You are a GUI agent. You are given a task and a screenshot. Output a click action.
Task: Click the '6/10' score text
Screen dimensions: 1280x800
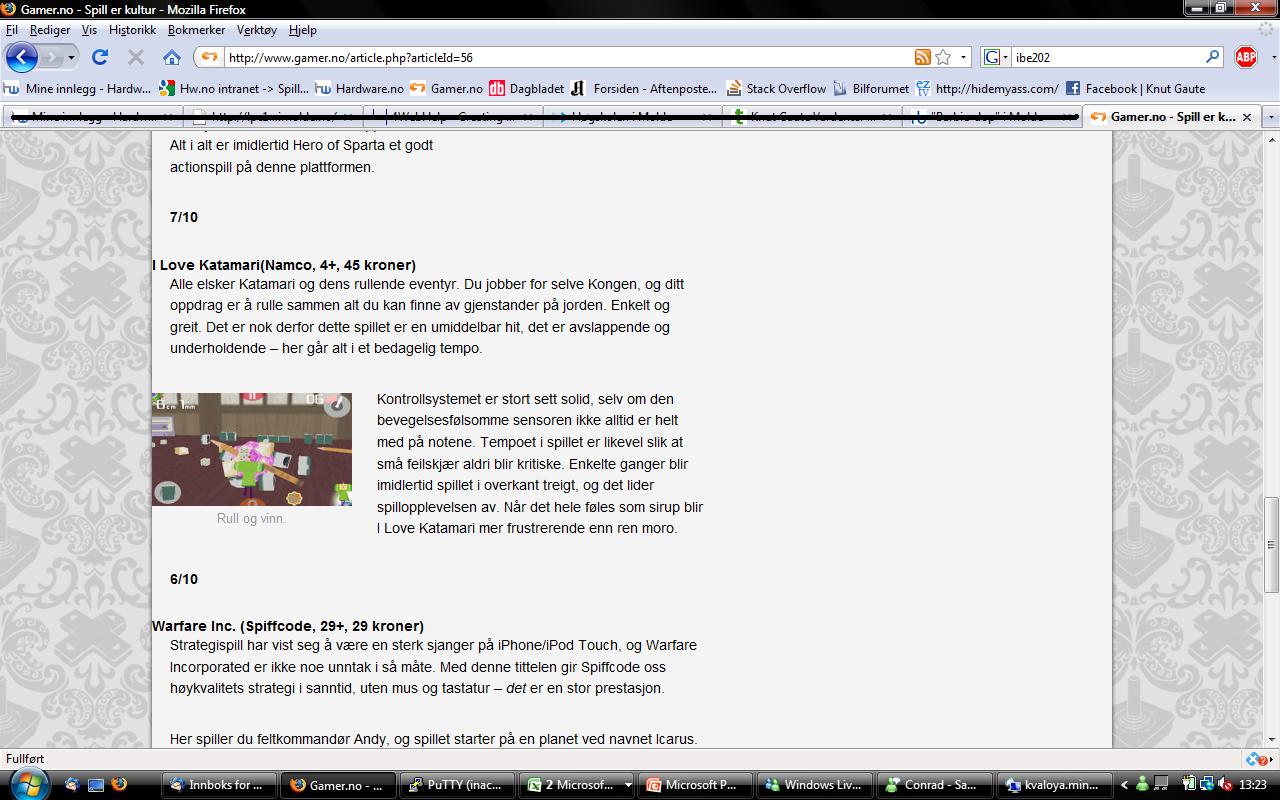(184, 579)
